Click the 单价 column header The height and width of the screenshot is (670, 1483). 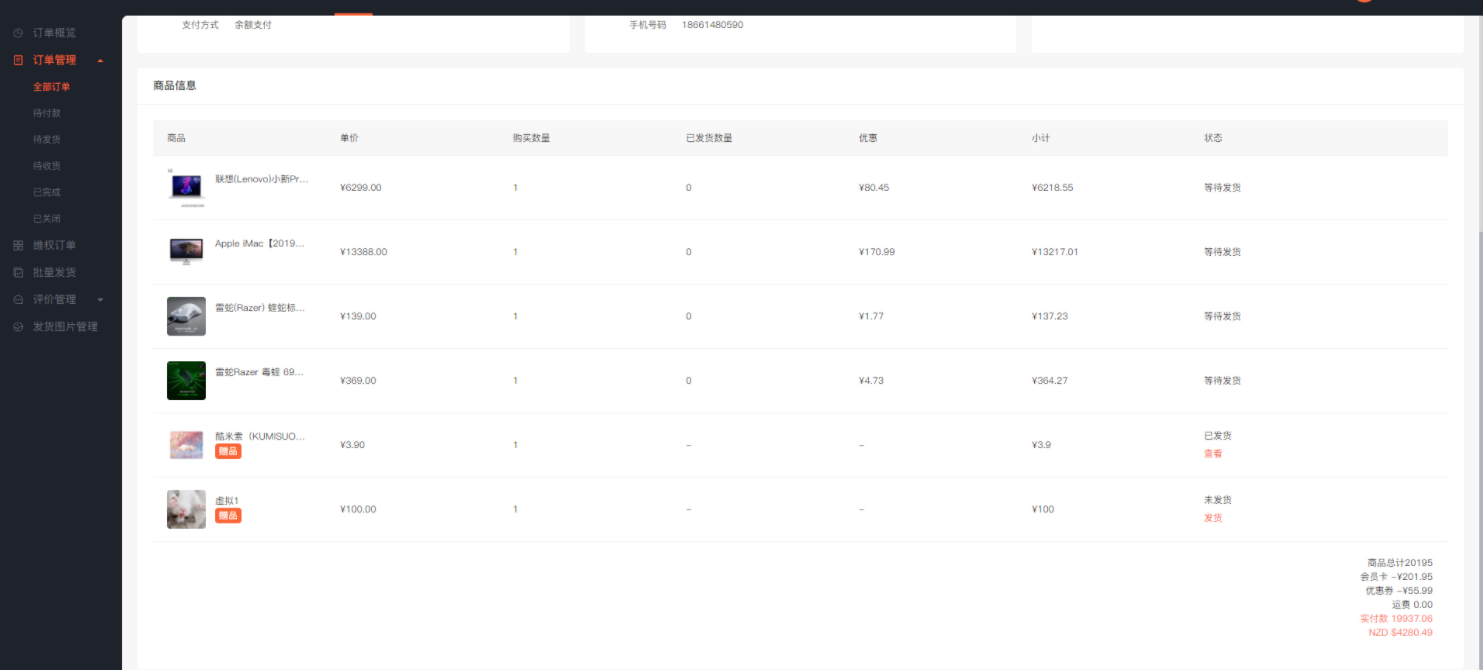pyautogui.click(x=349, y=138)
